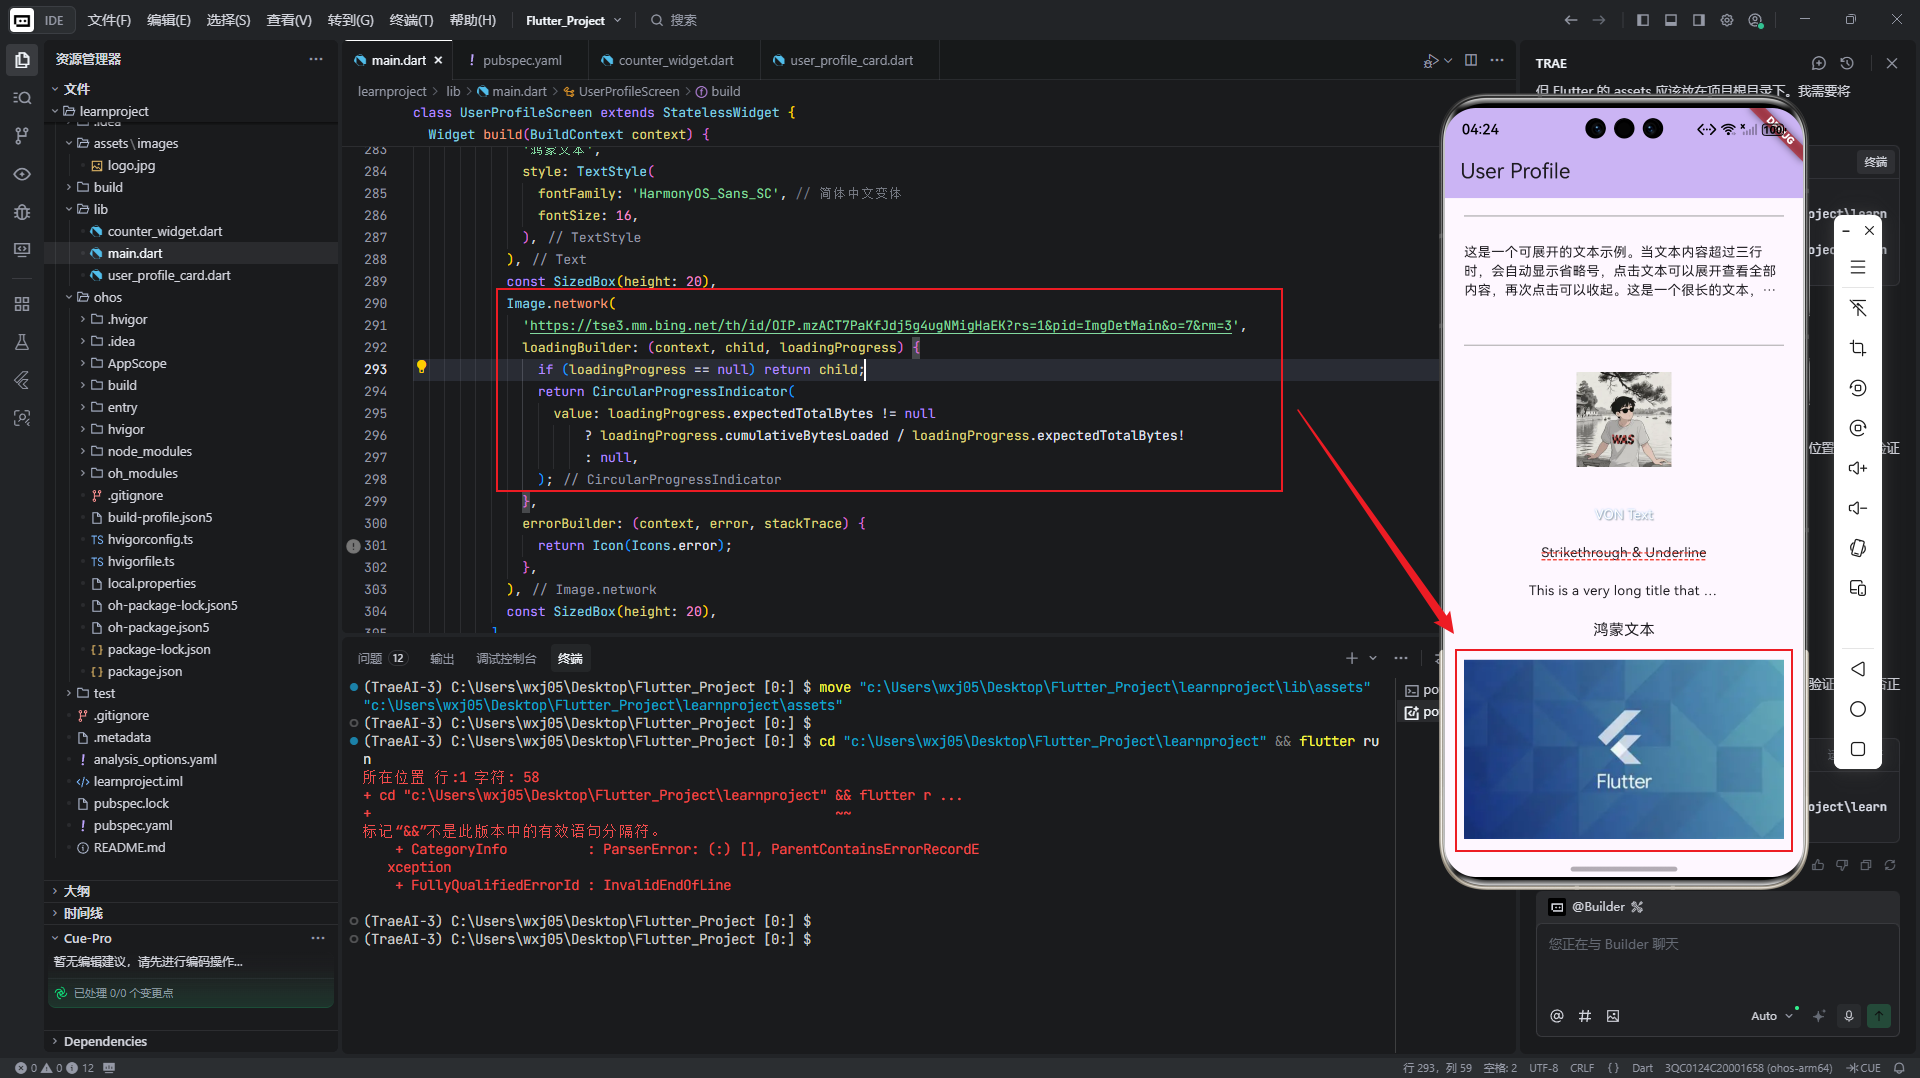Open the Explorer icon in activity bar

pos(22,60)
